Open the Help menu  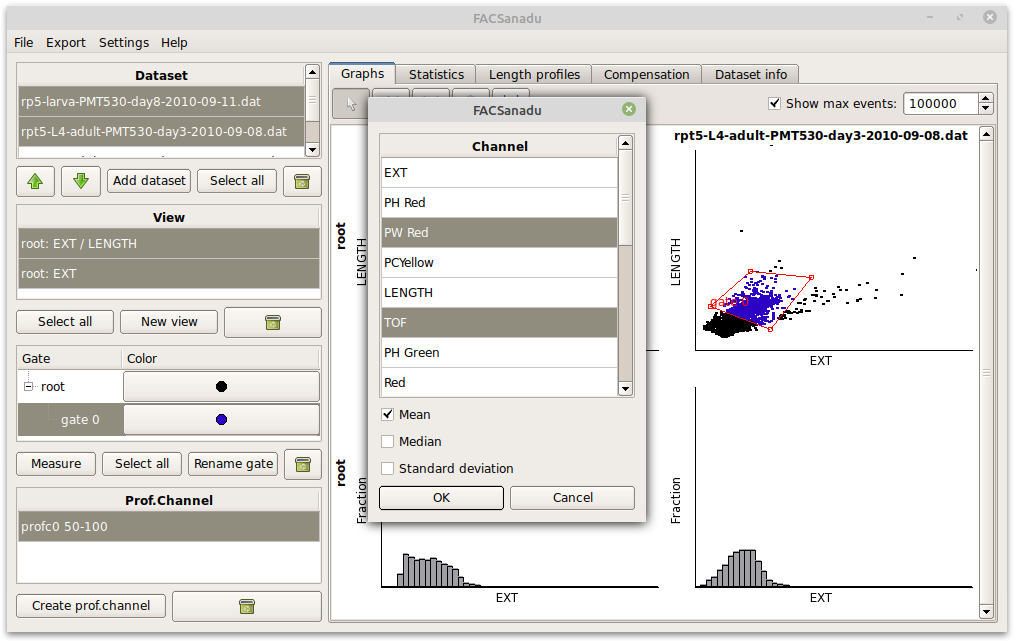click(174, 42)
